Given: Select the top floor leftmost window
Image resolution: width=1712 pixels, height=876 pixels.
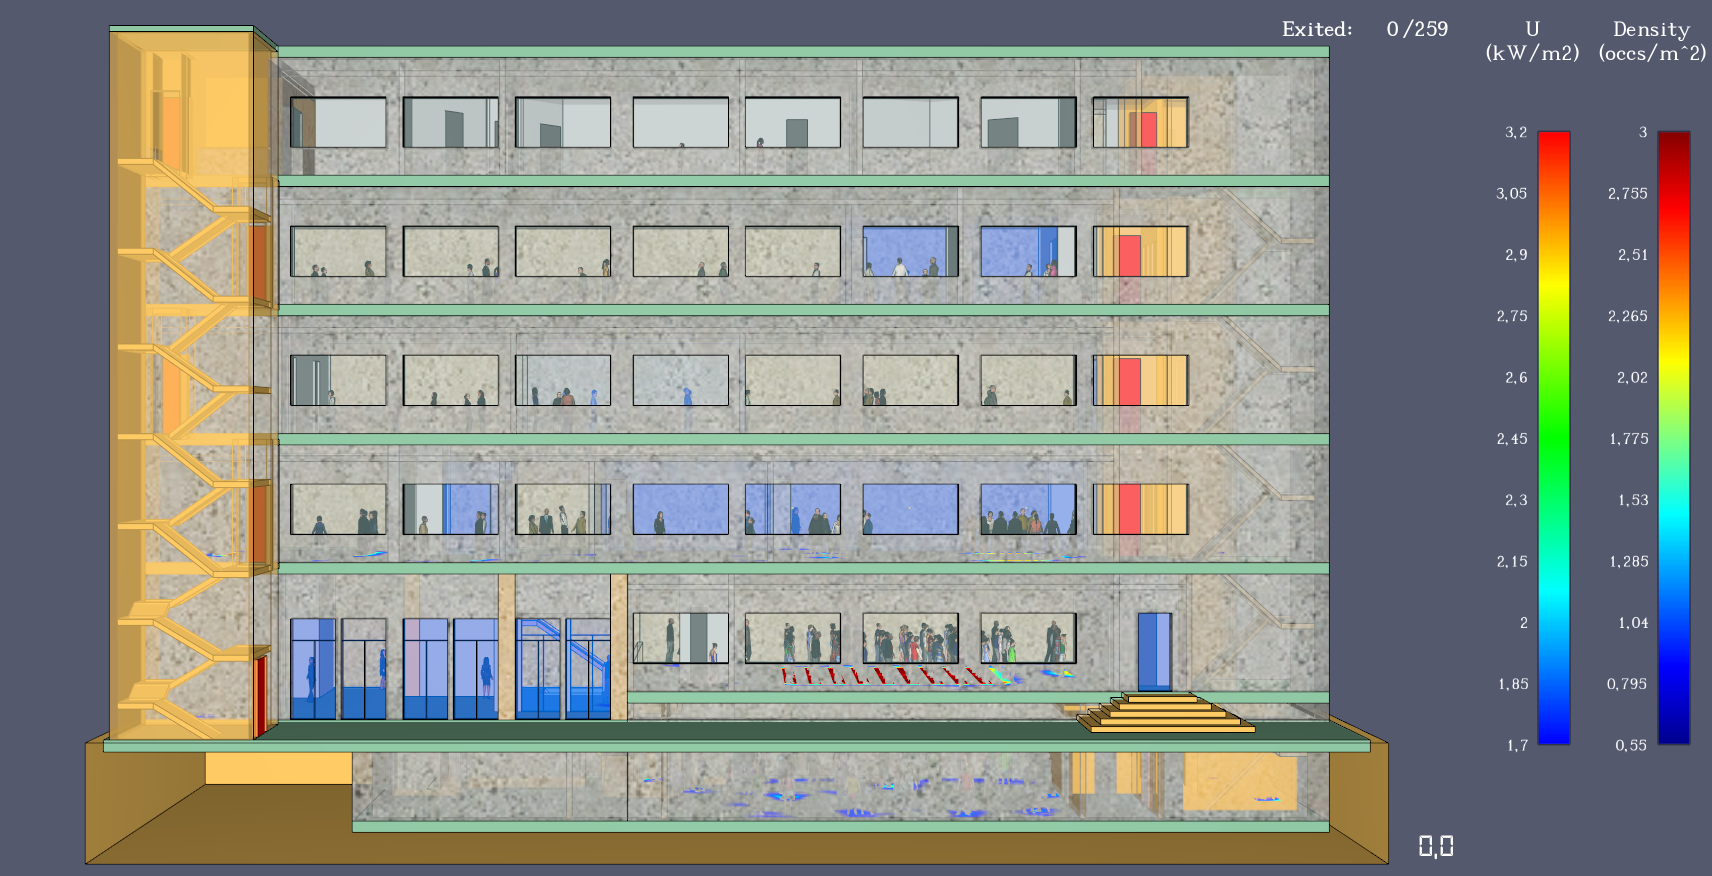Looking at the screenshot, I should pyautogui.click(x=338, y=122).
